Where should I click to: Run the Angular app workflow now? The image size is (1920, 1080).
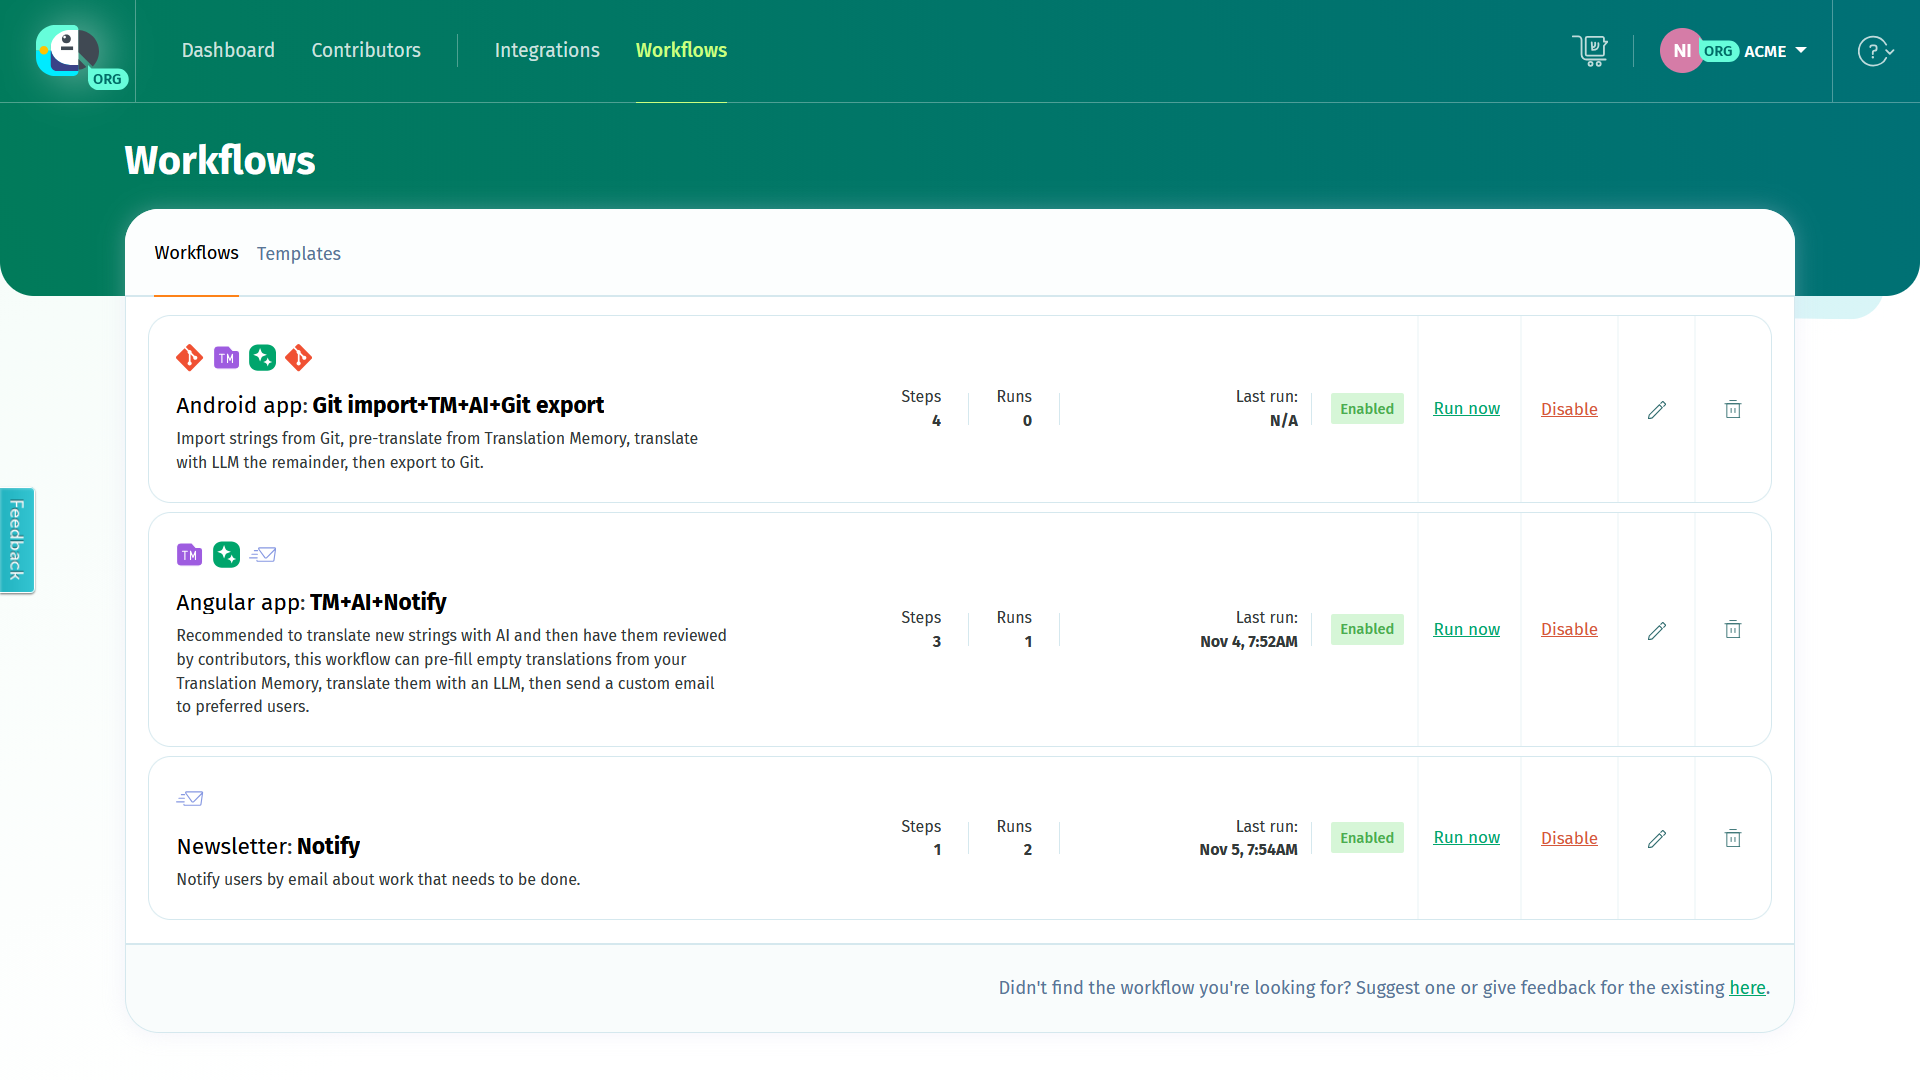point(1466,629)
